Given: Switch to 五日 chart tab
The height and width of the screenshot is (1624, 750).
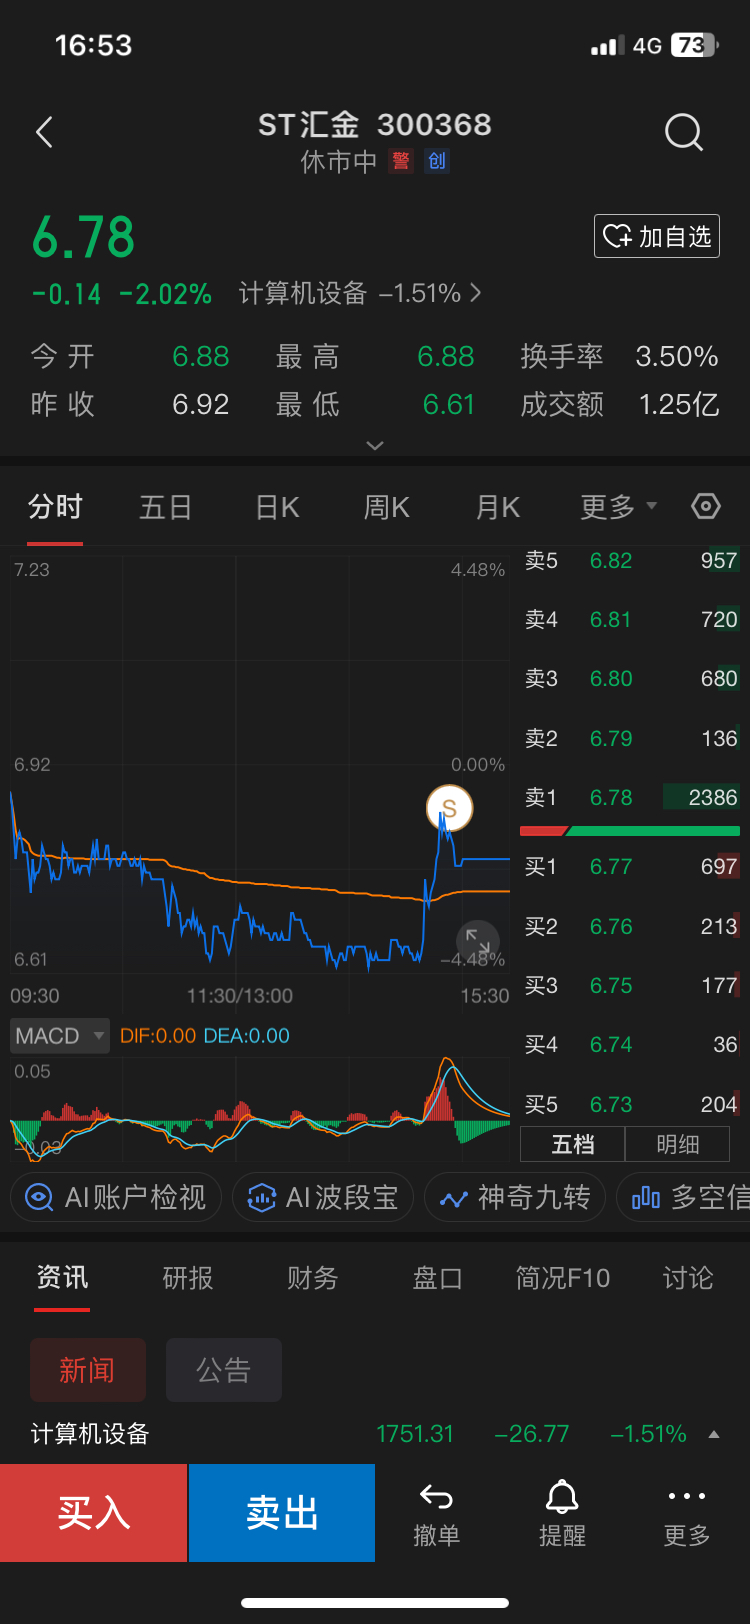Looking at the screenshot, I should [165, 507].
